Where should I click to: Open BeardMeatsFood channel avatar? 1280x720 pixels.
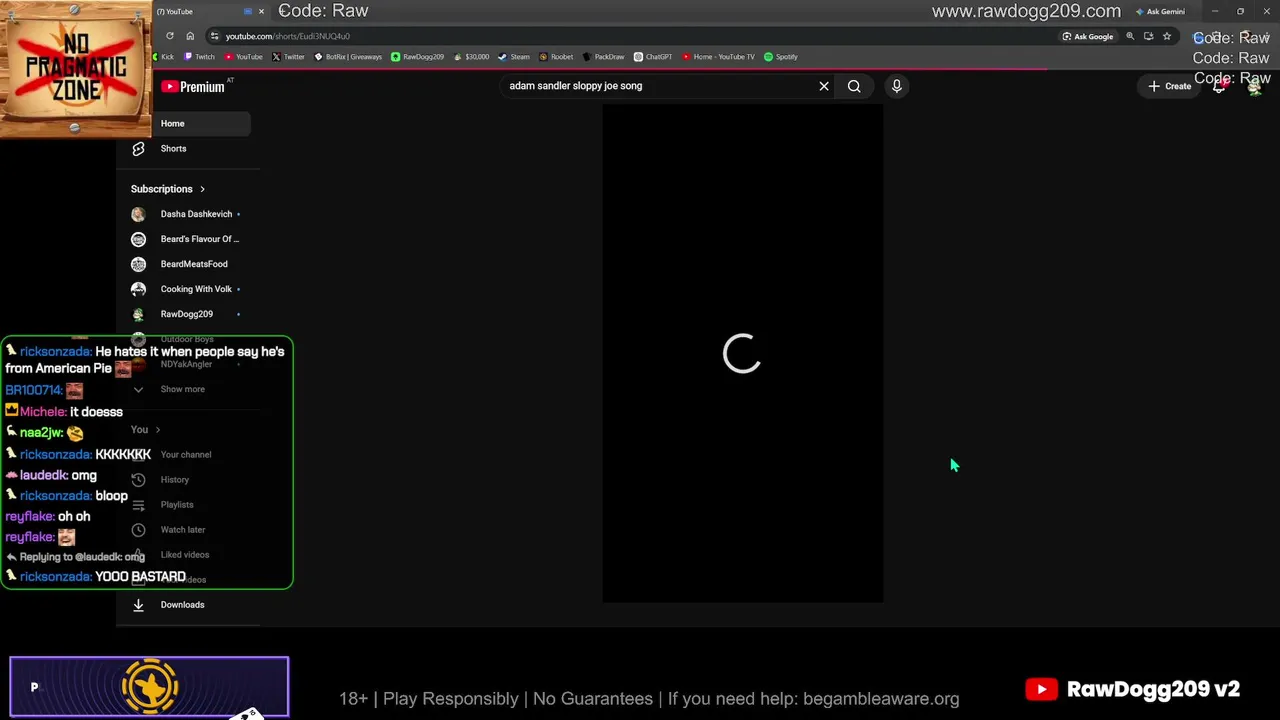pyautogui.click(x=138, y=264)
